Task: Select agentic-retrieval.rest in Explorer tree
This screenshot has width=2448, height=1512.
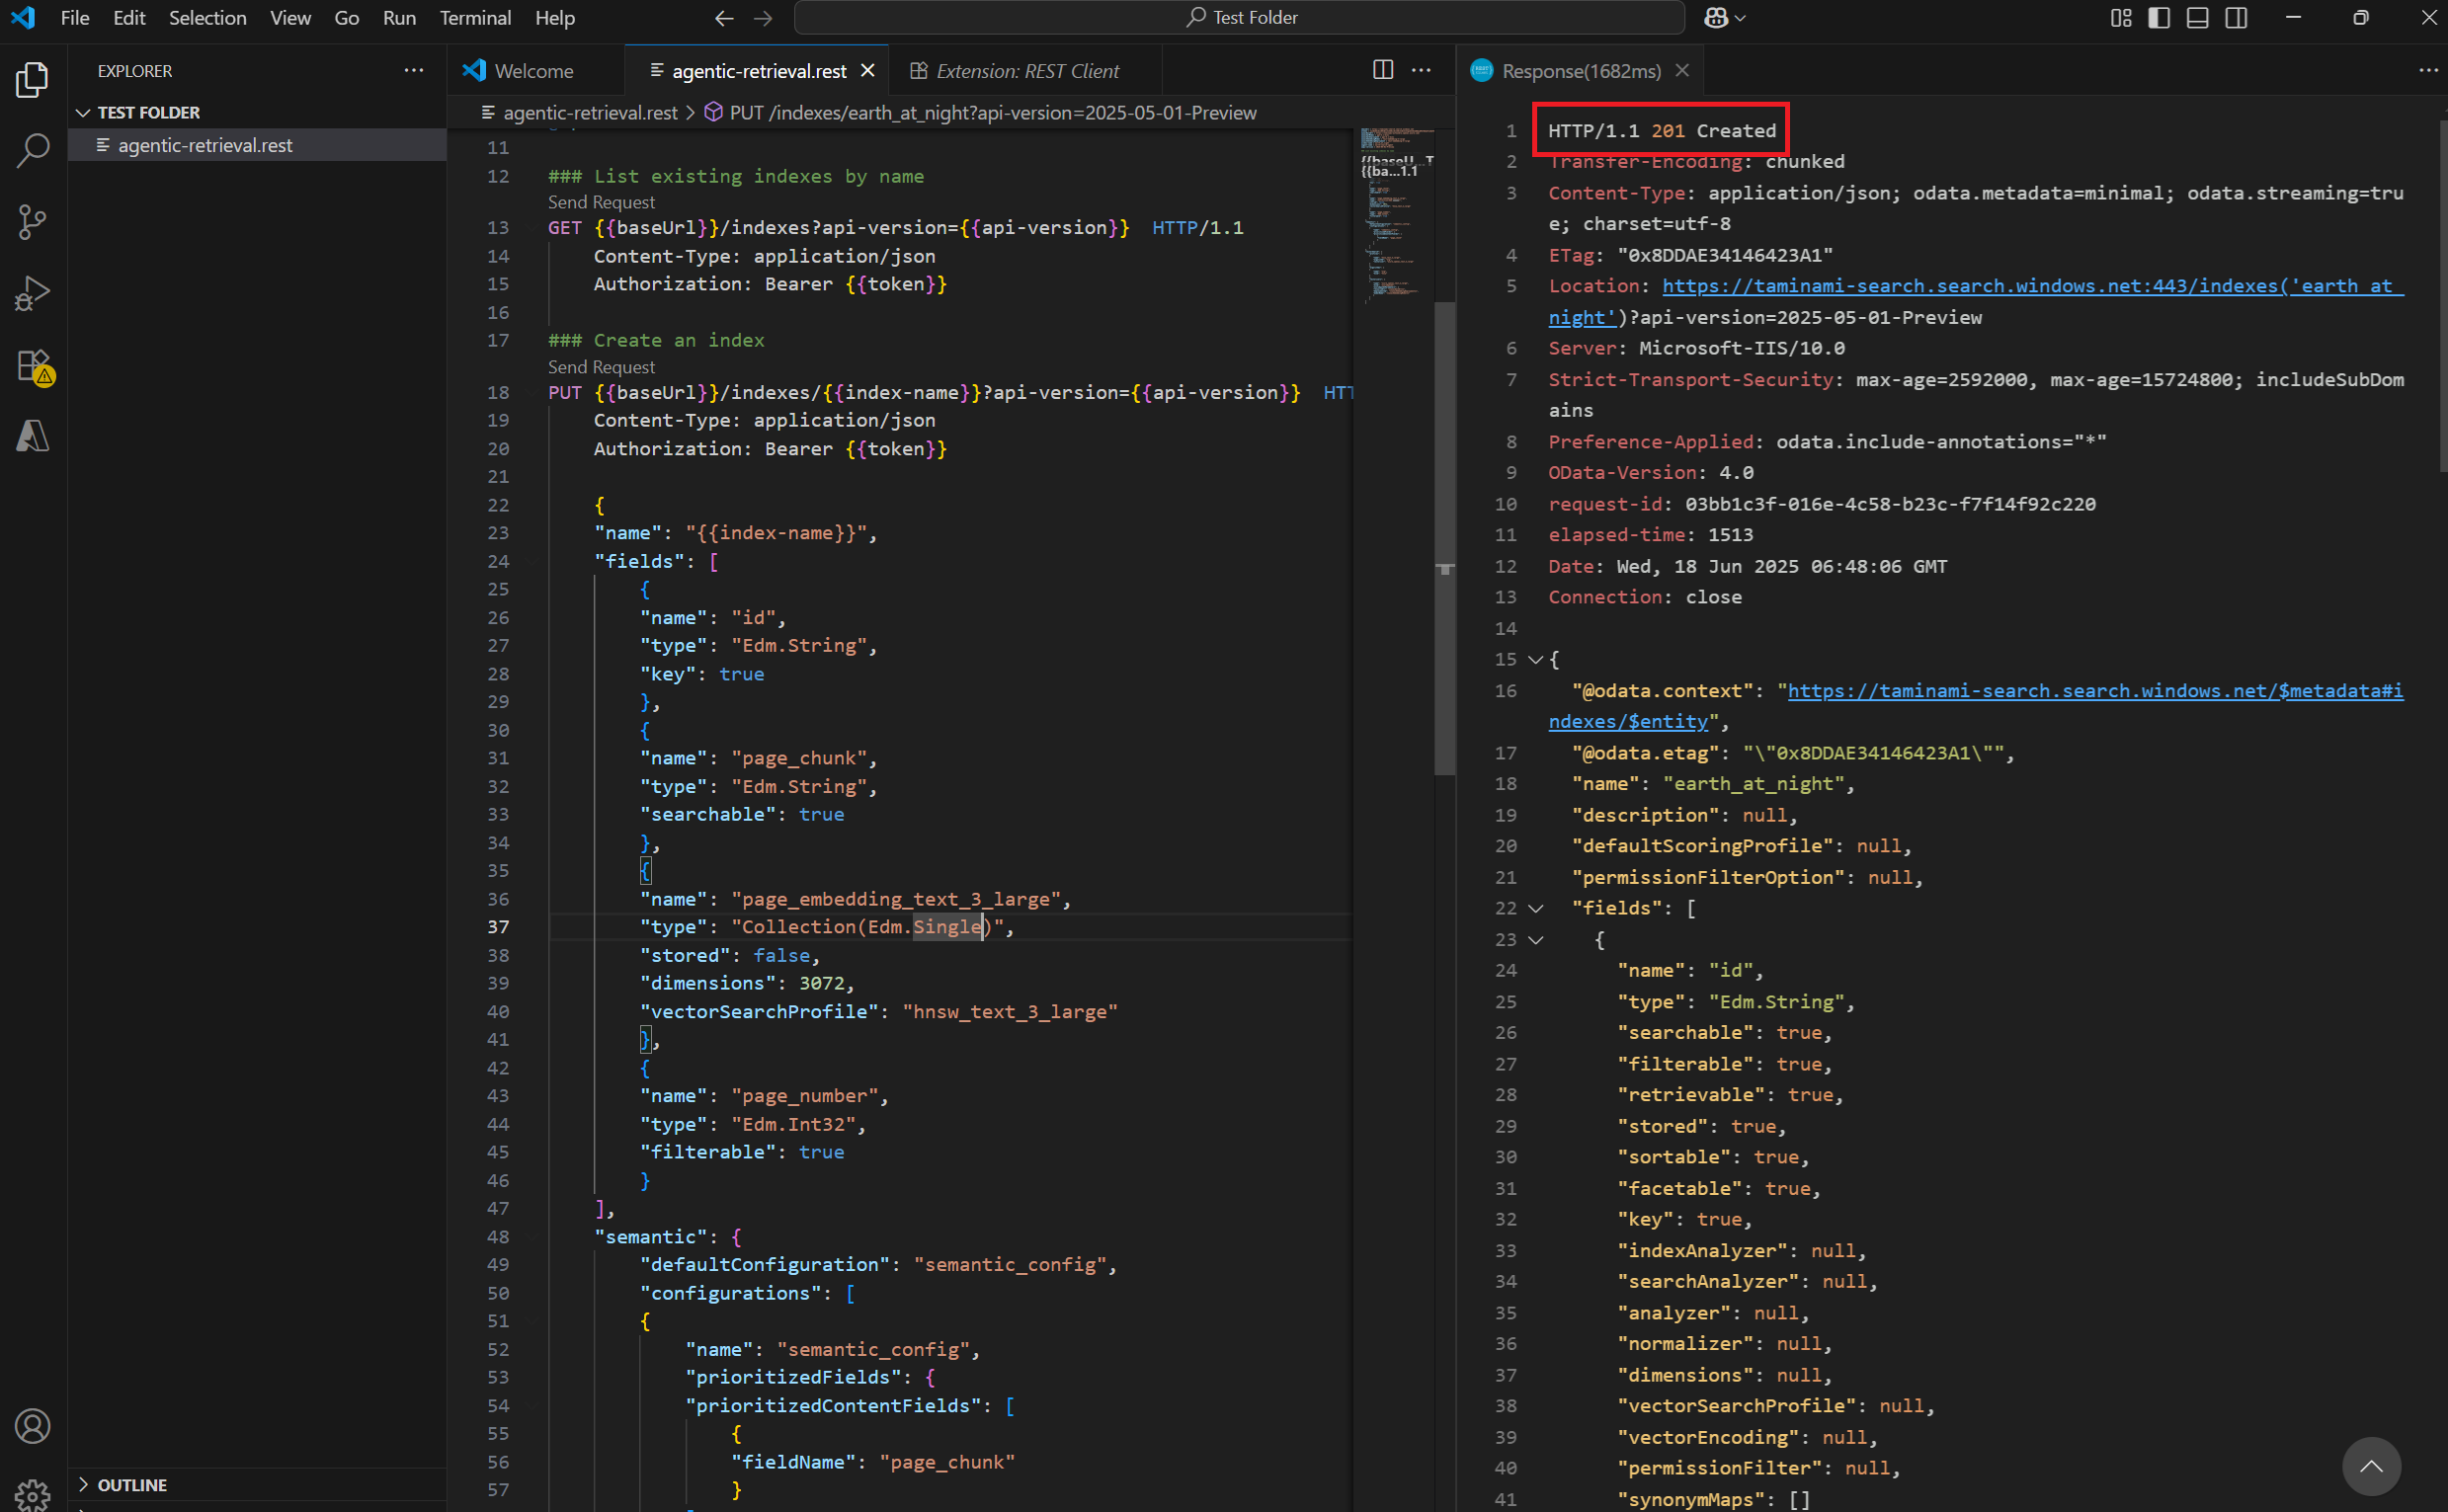Action: 257,145
